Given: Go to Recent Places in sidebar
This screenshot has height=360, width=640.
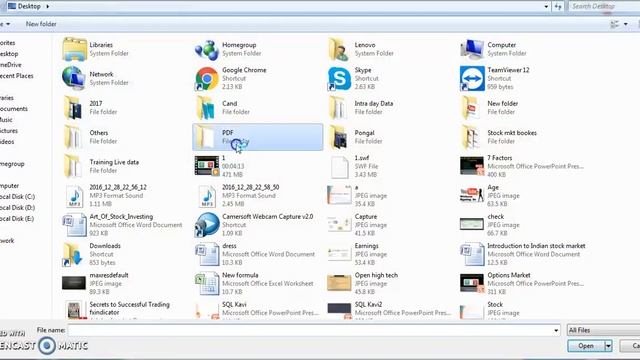Looking at the screenshot, I should pos(16,76).
